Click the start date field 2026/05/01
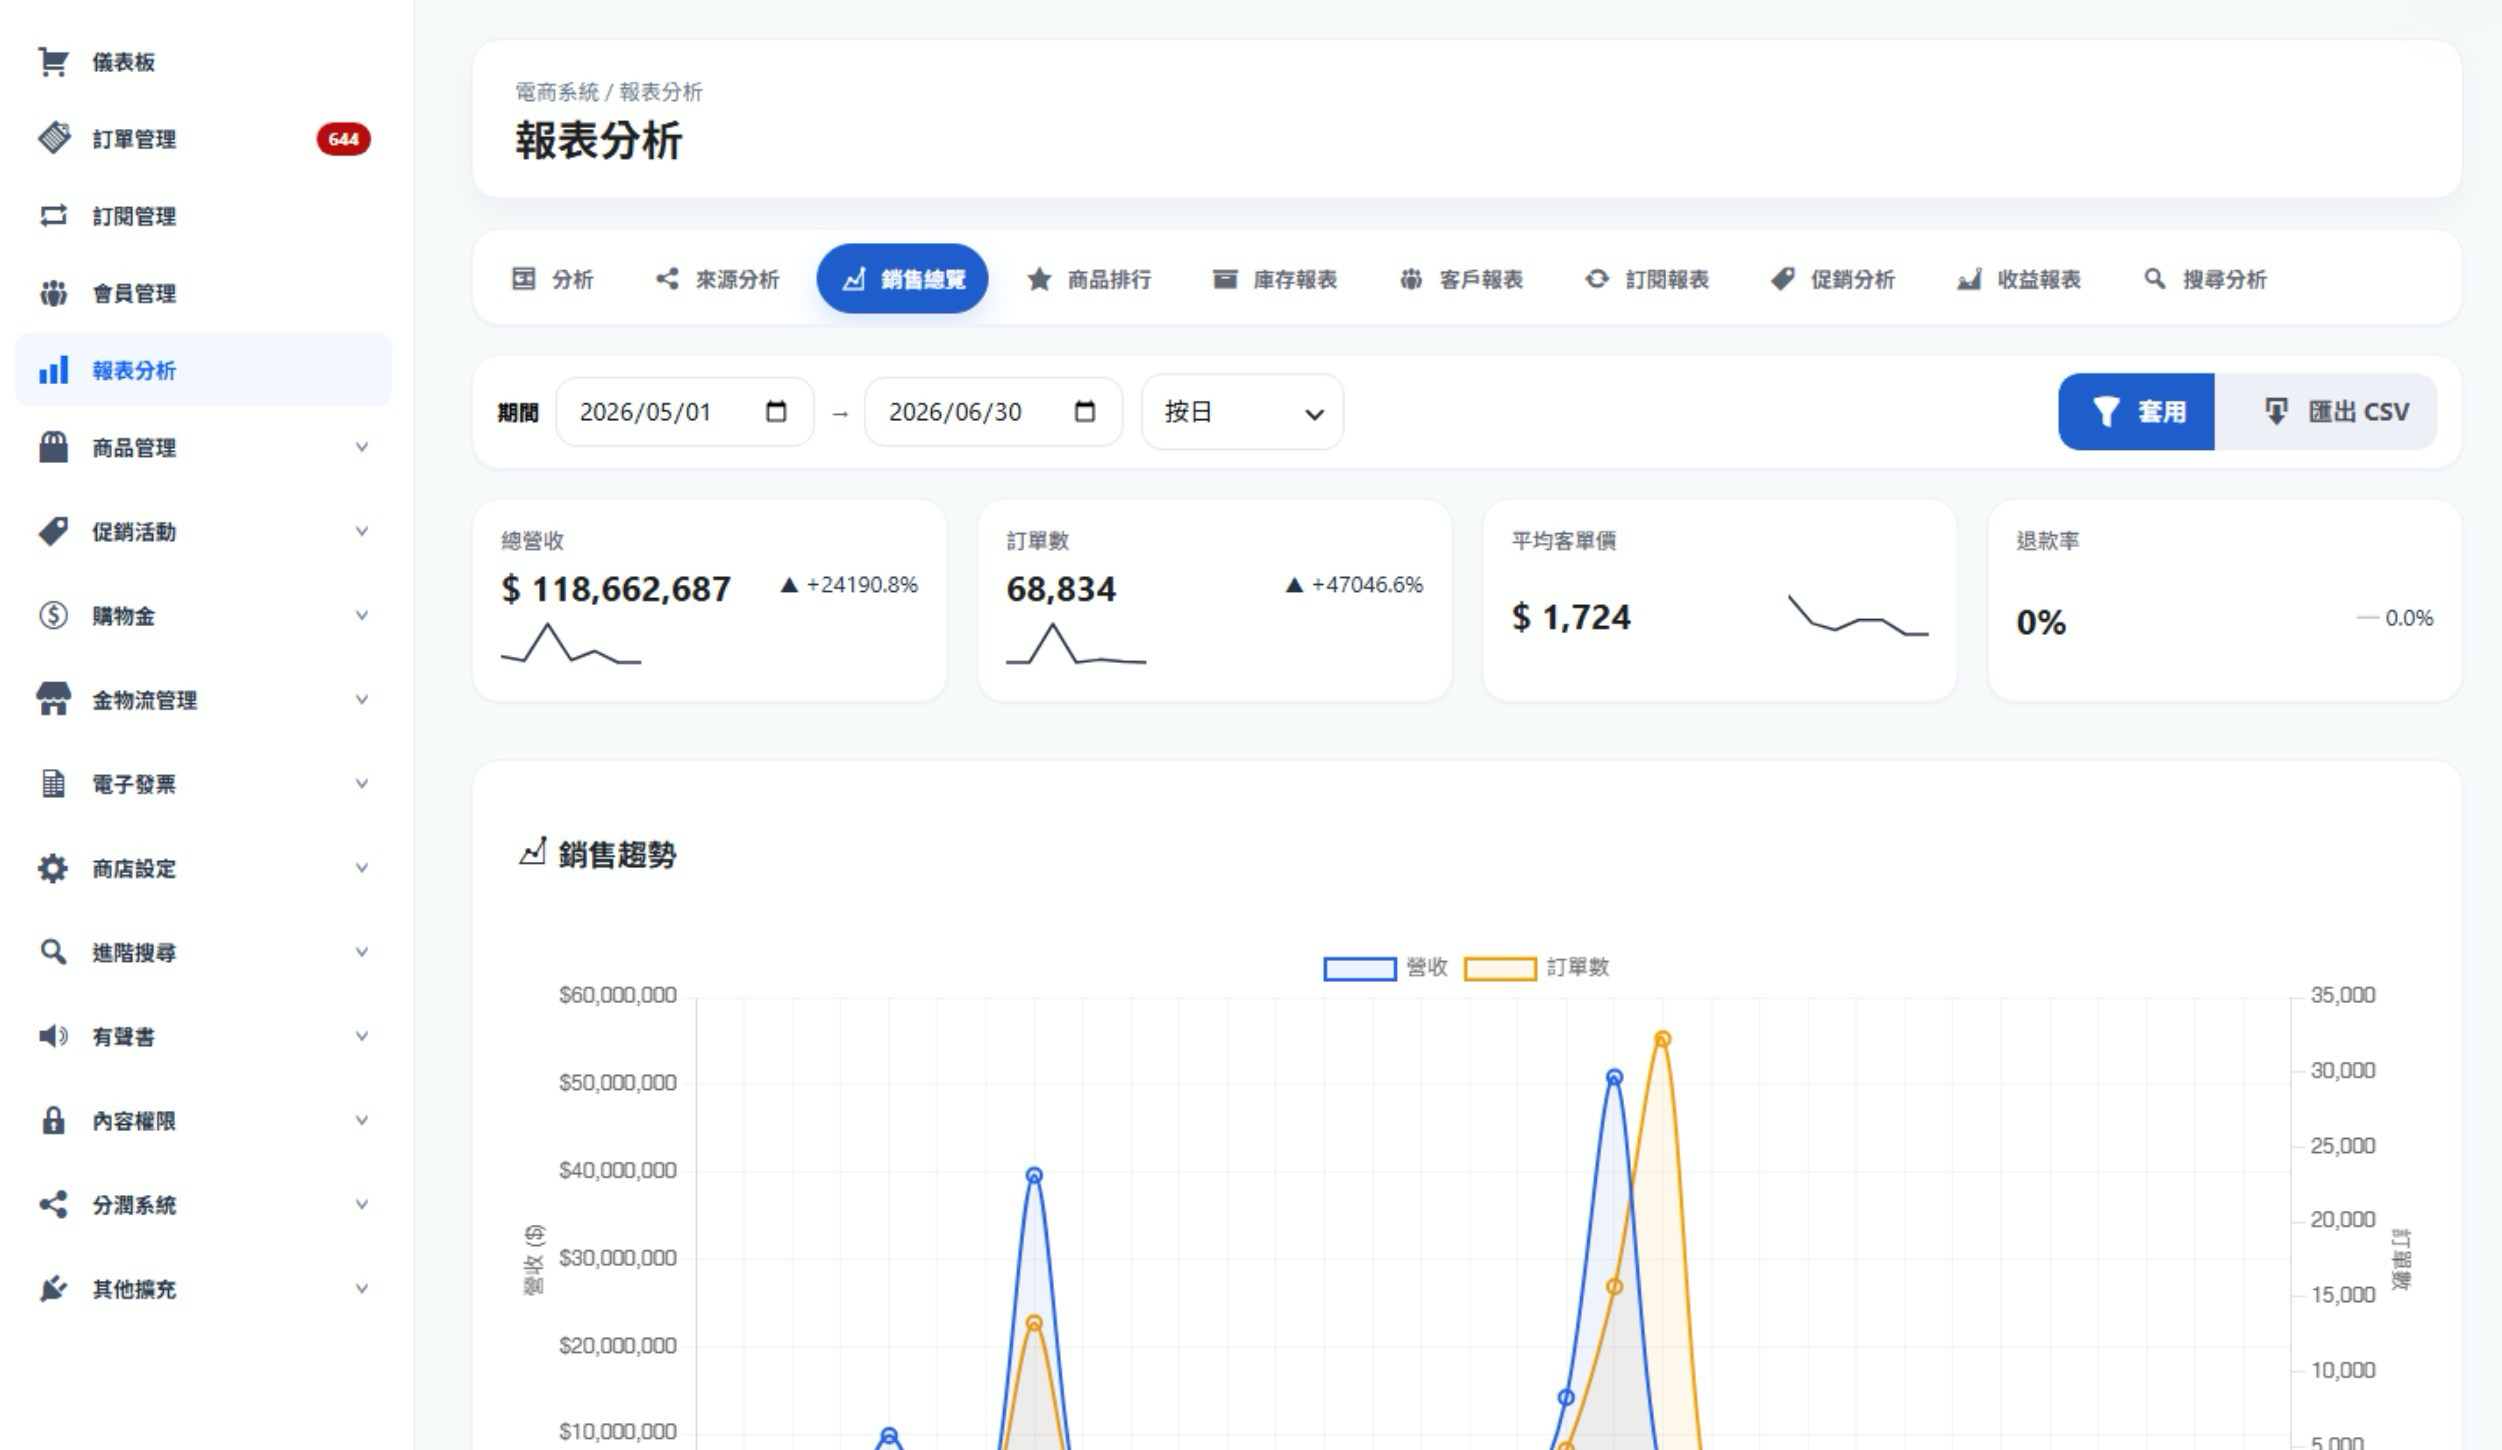Image resolution: width=2502 pixels, height=1450 pixels. pyautogui.click(x=685, y=412)
